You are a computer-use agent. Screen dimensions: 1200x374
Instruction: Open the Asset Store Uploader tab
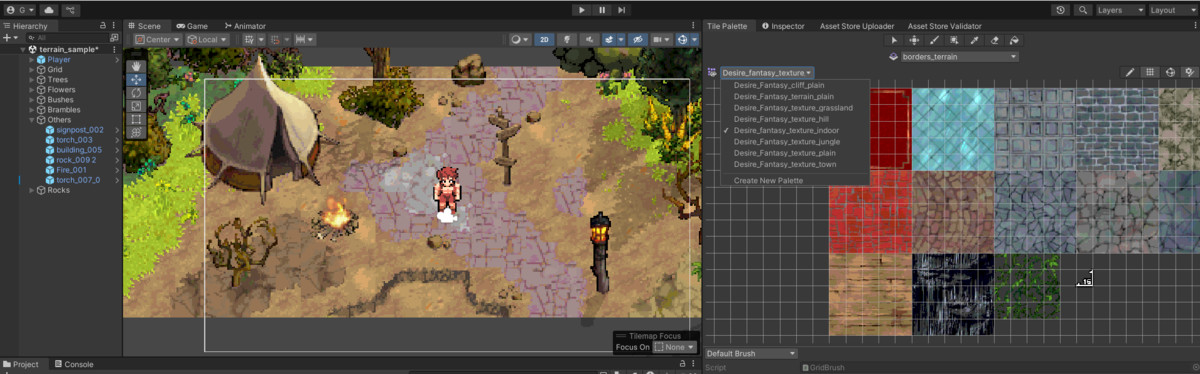pyautogui.click(x=856, y=25)
